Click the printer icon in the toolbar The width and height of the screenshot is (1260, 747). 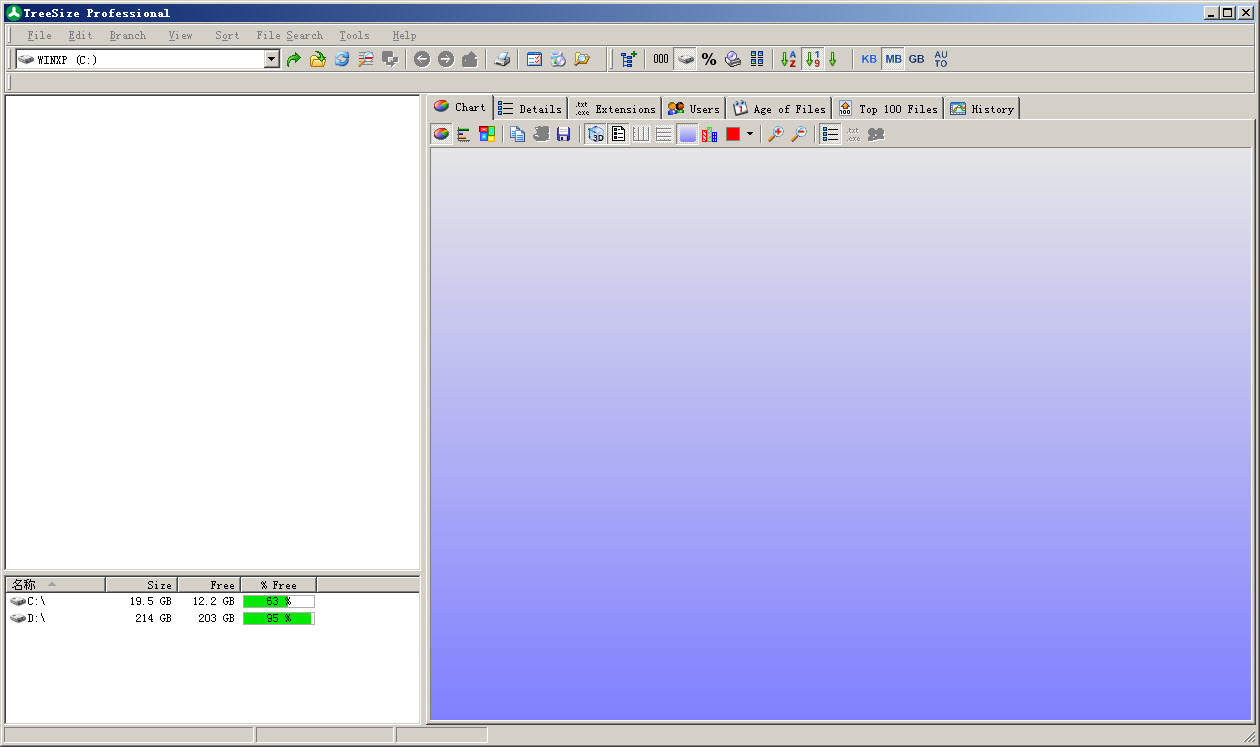click(x=502, y=60)
